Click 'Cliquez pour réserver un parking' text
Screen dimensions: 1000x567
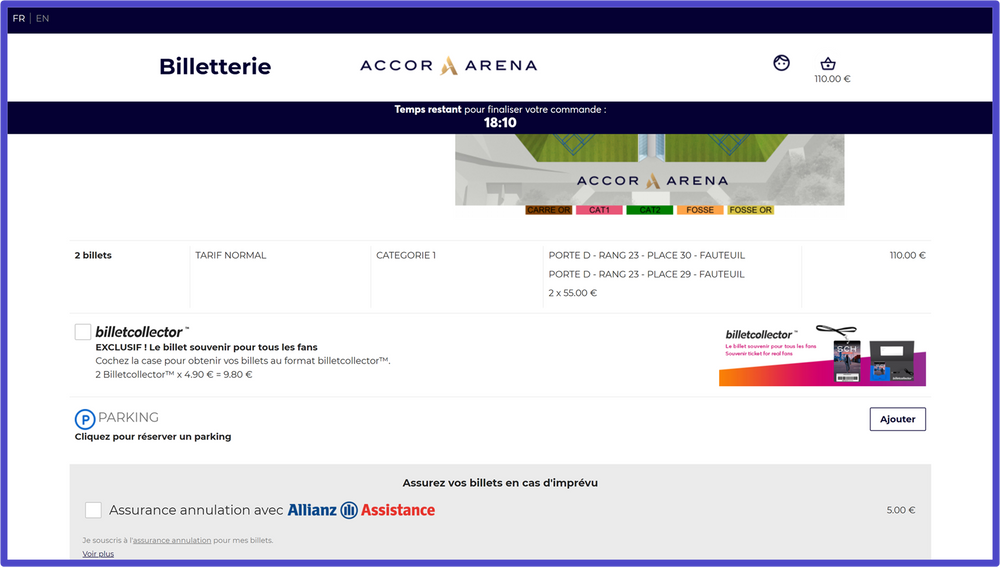pos(153,437)
